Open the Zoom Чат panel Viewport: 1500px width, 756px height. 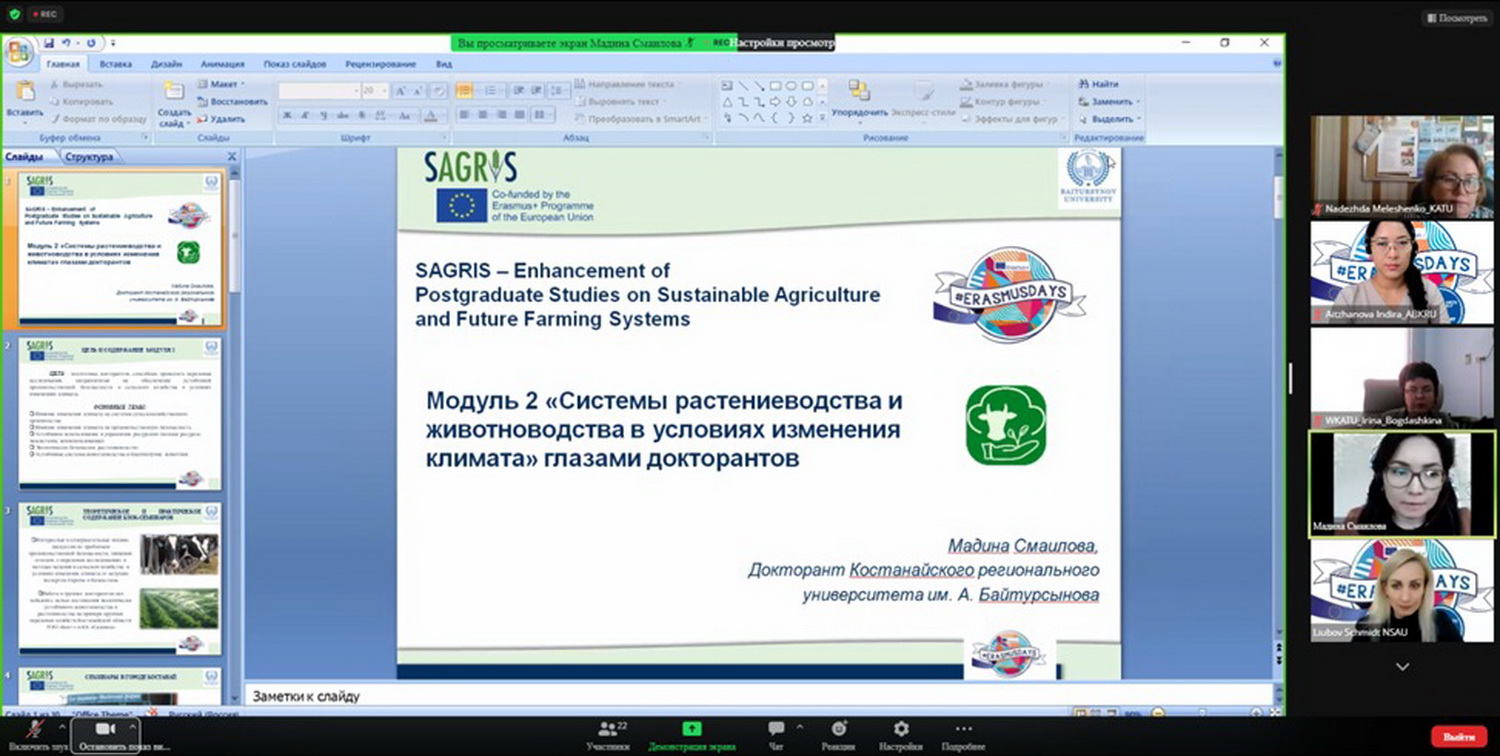coord(776,735)
